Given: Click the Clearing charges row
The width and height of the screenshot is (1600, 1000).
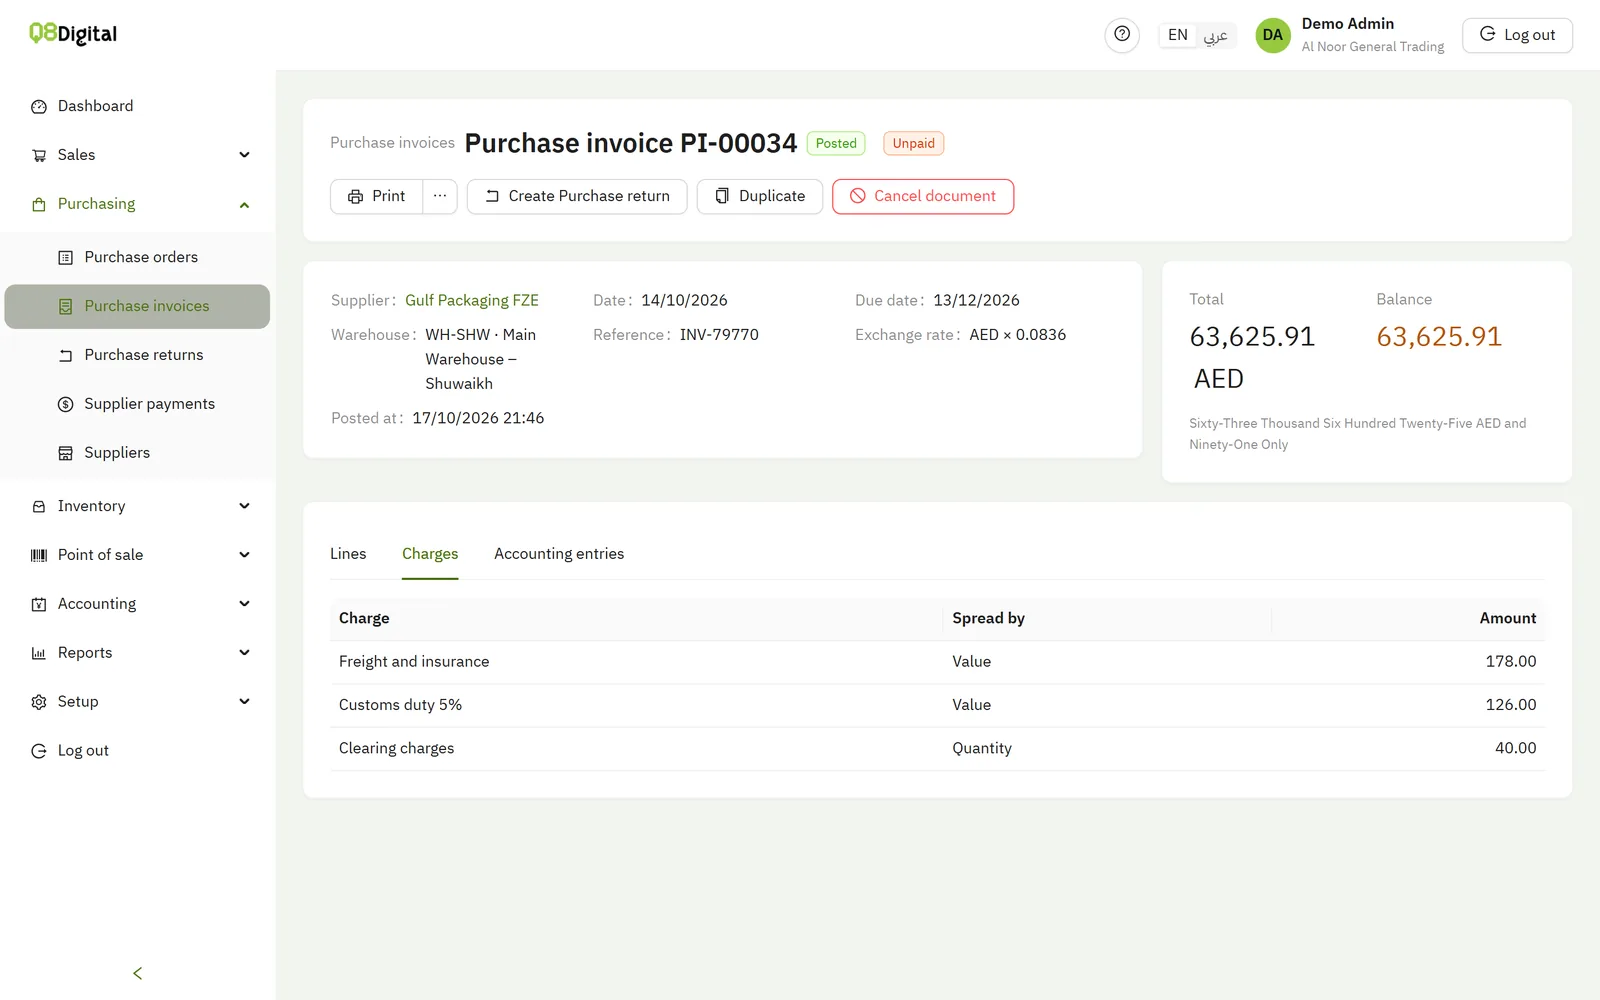Looking at the screenshot, I should pyautogui.click(x=937, y=748).
